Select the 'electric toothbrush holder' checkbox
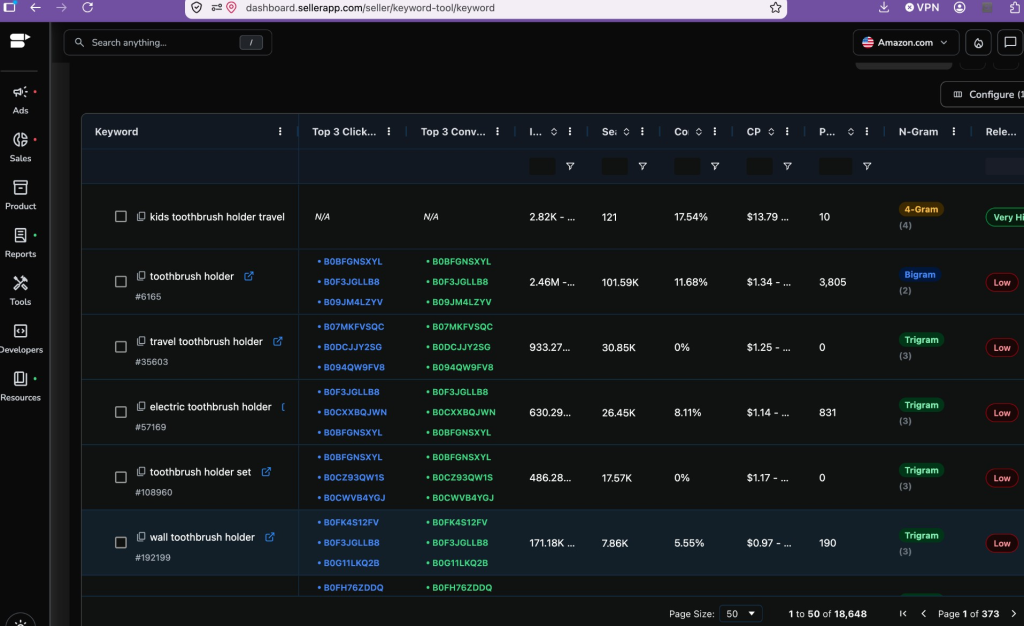1024x626 pixels. pos(121,413)
